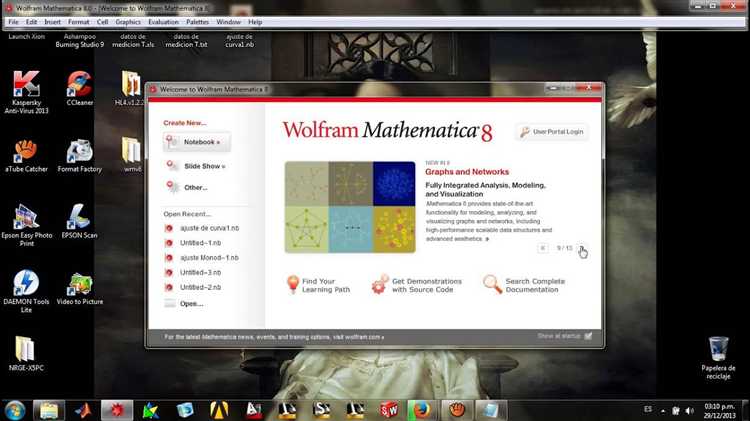Image resolution: width=750 pixels, height=421 pixels.
Task: Open the Insert menu
Action: [53, 22]
